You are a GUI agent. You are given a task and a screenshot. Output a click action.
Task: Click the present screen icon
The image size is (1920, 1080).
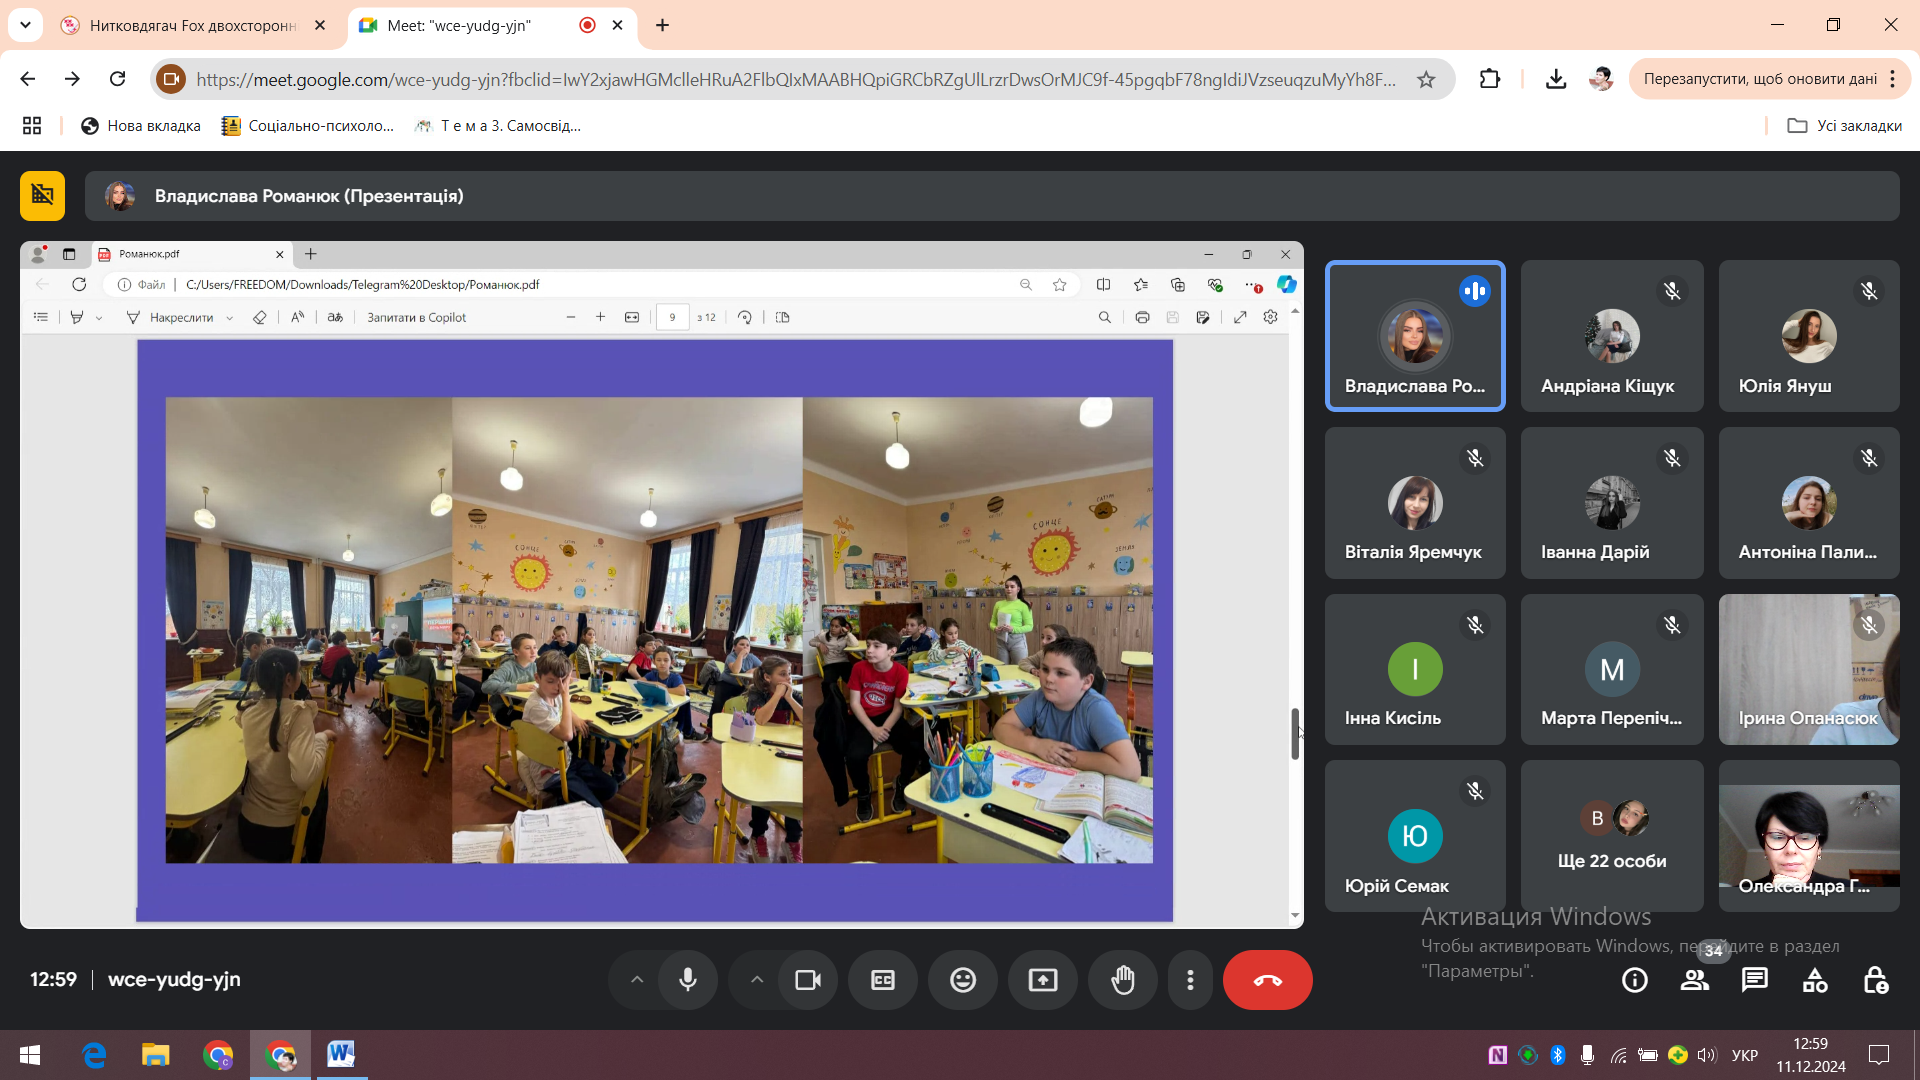1043,980
